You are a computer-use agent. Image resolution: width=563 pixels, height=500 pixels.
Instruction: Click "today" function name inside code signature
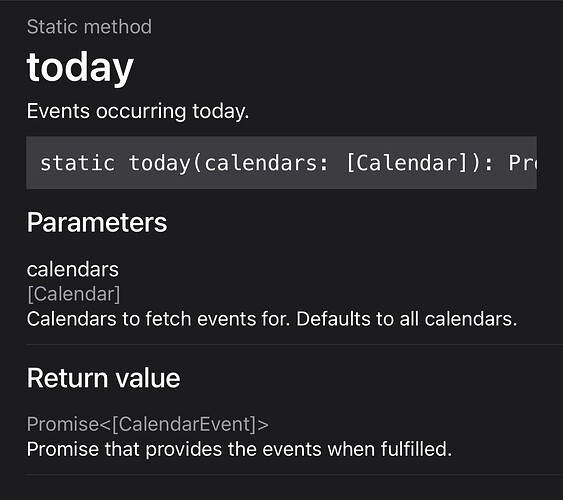(159, 163)
